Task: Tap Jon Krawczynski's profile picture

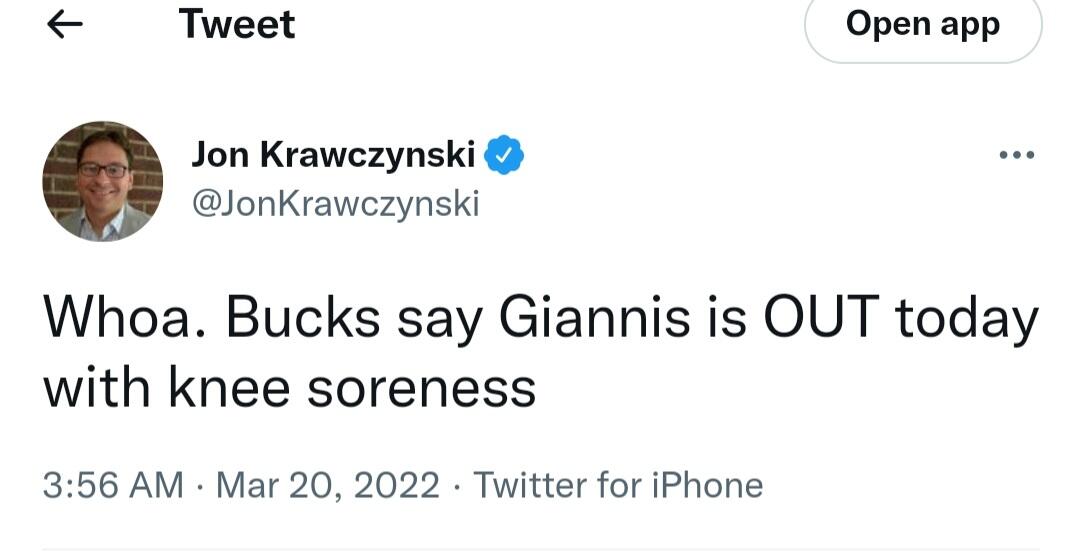Action: click(102, 182)
